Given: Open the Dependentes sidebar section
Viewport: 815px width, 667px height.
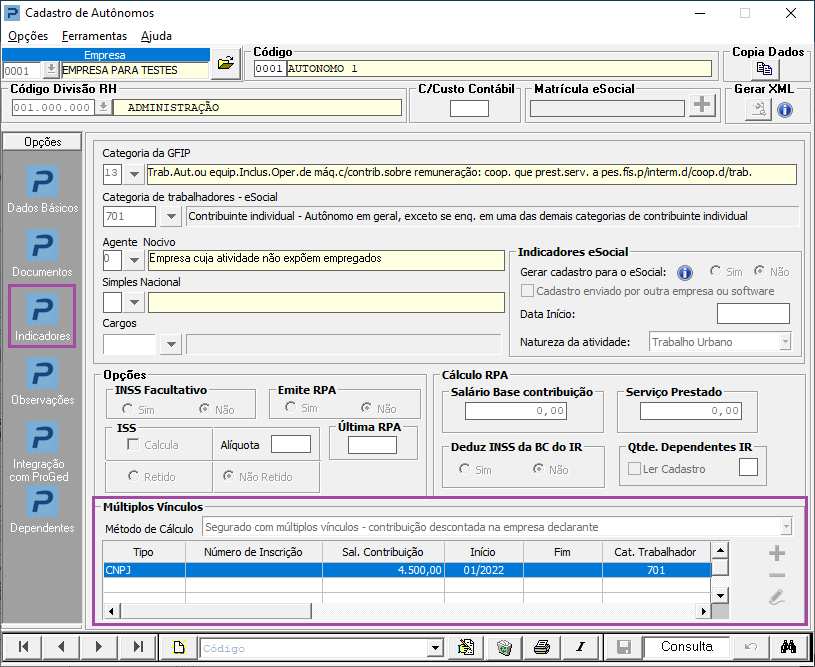Looking at the screenshot, I should (x=41, y=510).
